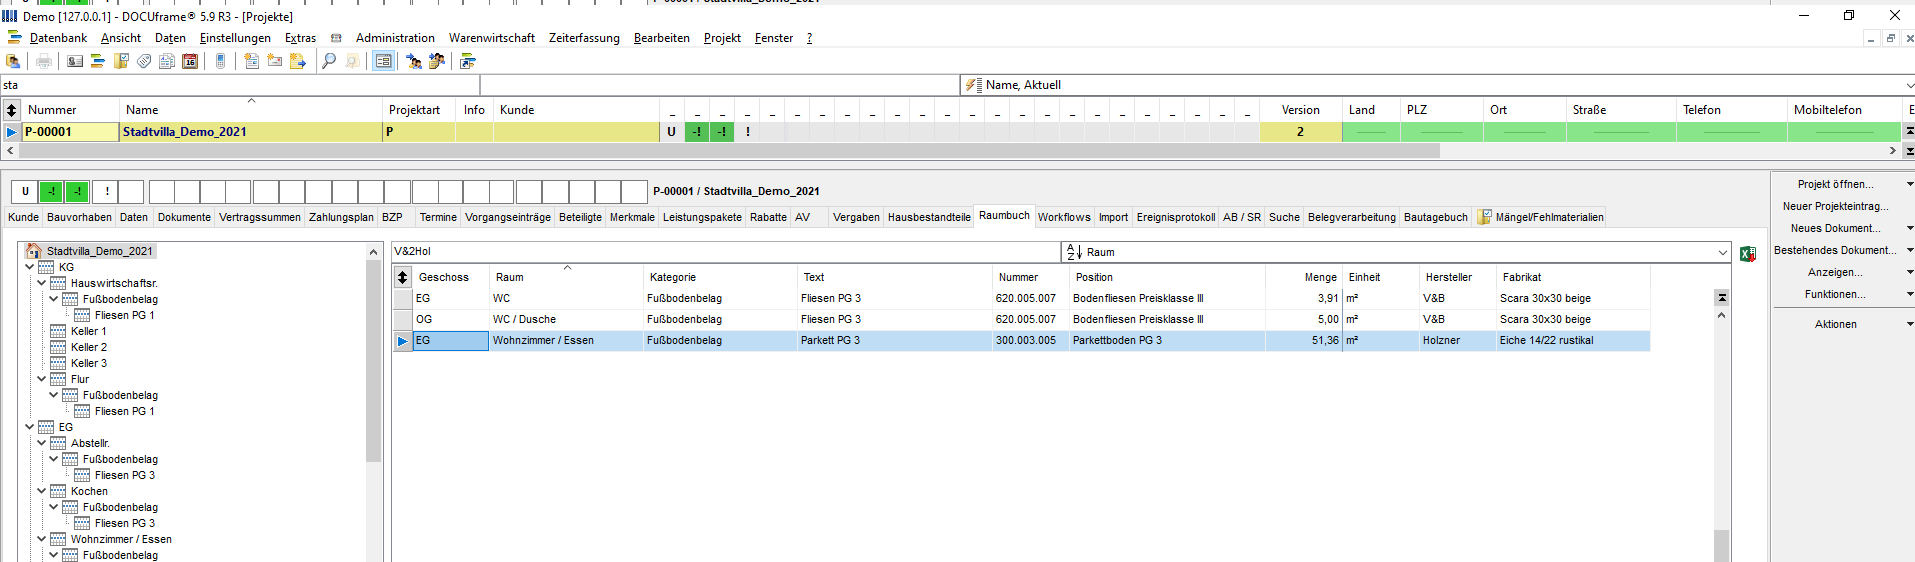
Task: Click the price tag toolbar icon
Action: pos(144,61)
